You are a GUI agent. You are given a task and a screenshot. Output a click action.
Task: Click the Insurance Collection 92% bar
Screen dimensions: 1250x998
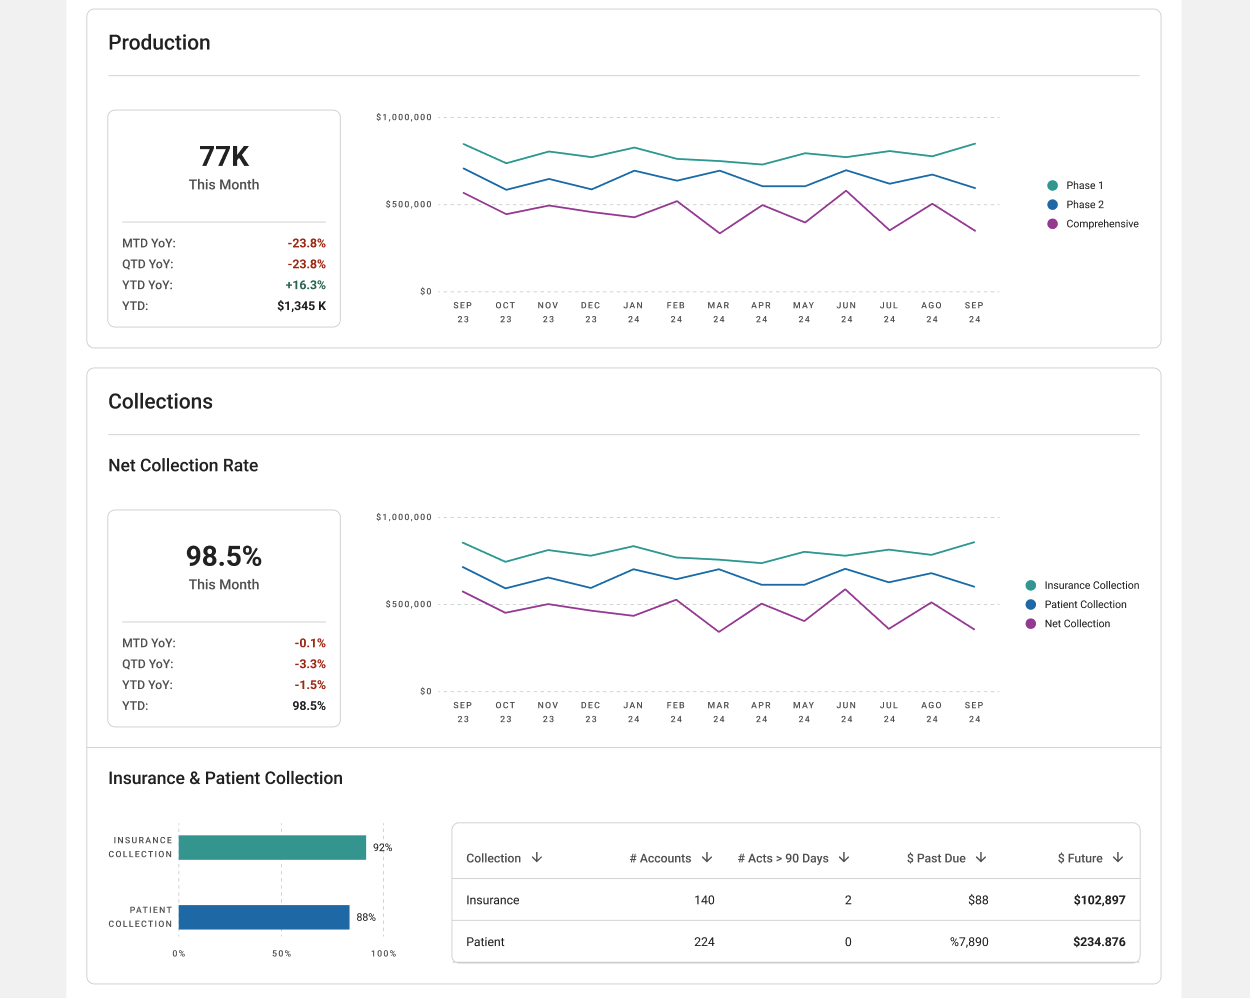pyautogui.click(x=272, y=848)
